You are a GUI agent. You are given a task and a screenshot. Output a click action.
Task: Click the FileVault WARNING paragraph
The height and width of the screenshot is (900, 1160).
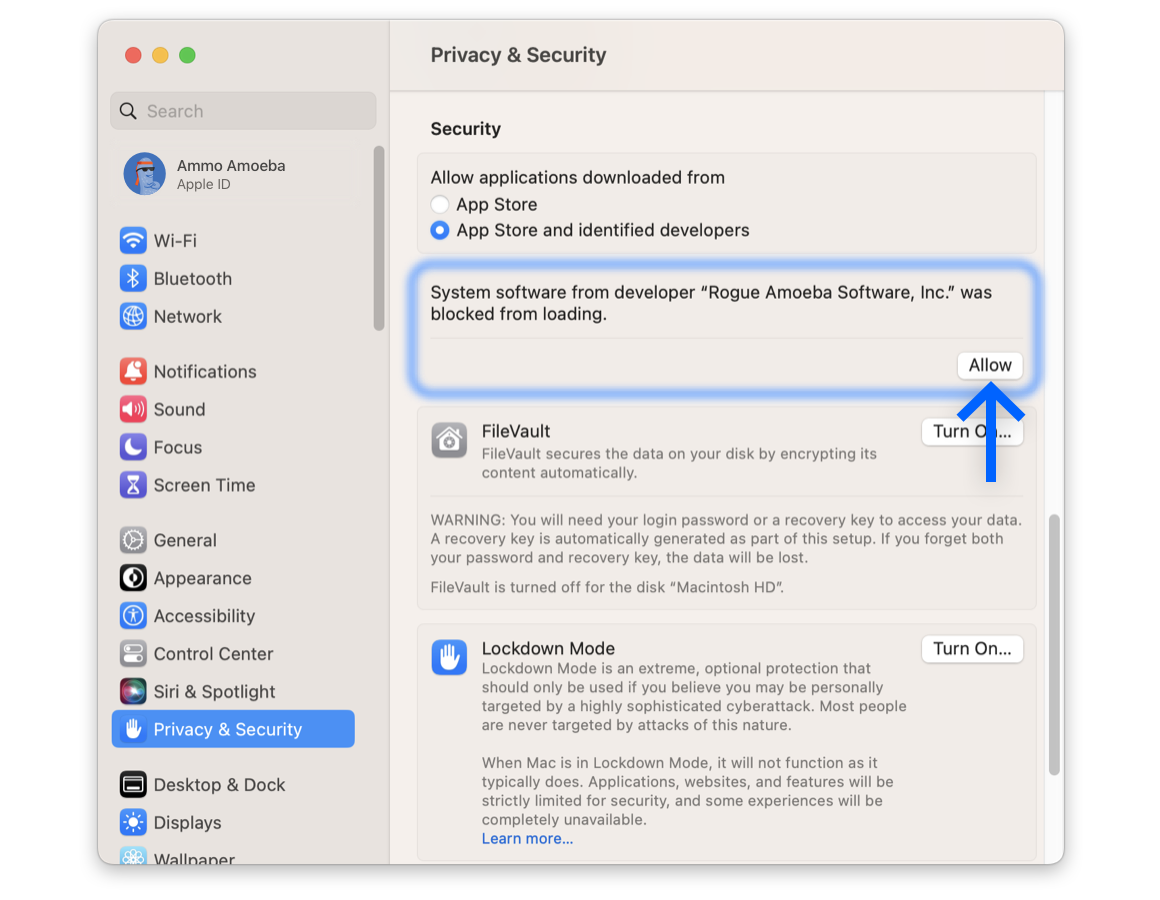pos(726,538)
